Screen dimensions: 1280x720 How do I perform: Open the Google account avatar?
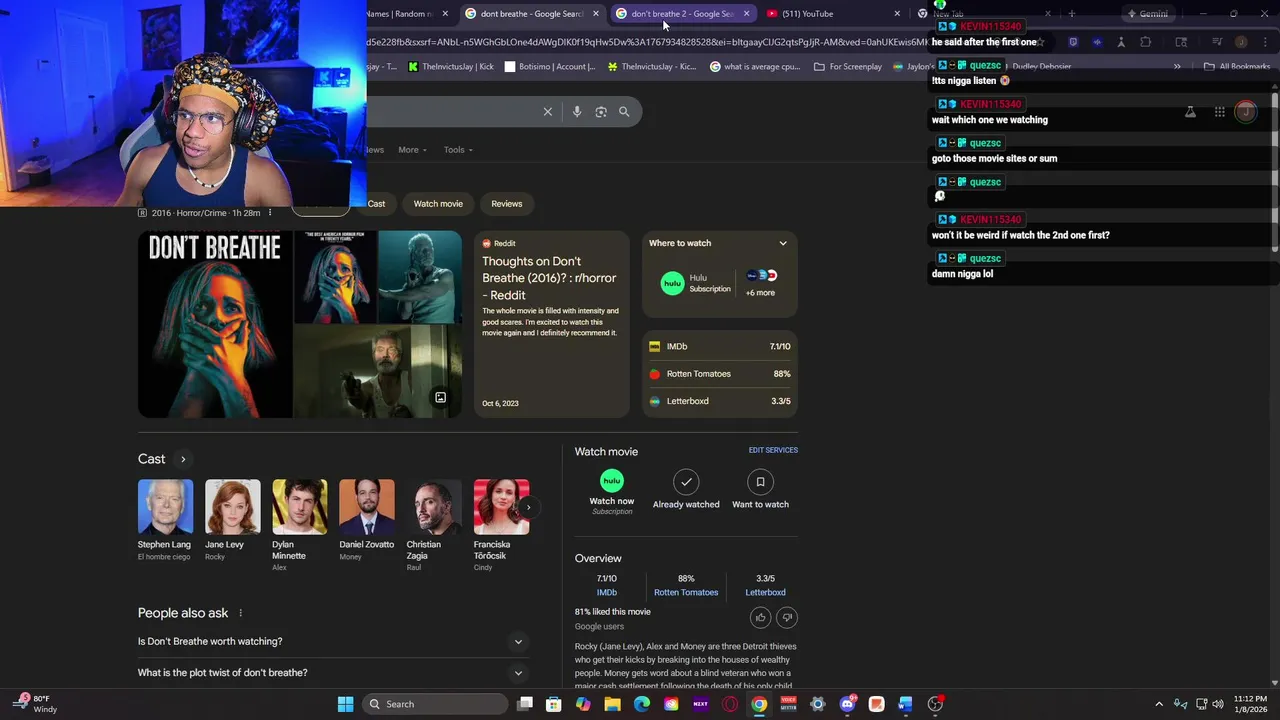coord(1246,112)
